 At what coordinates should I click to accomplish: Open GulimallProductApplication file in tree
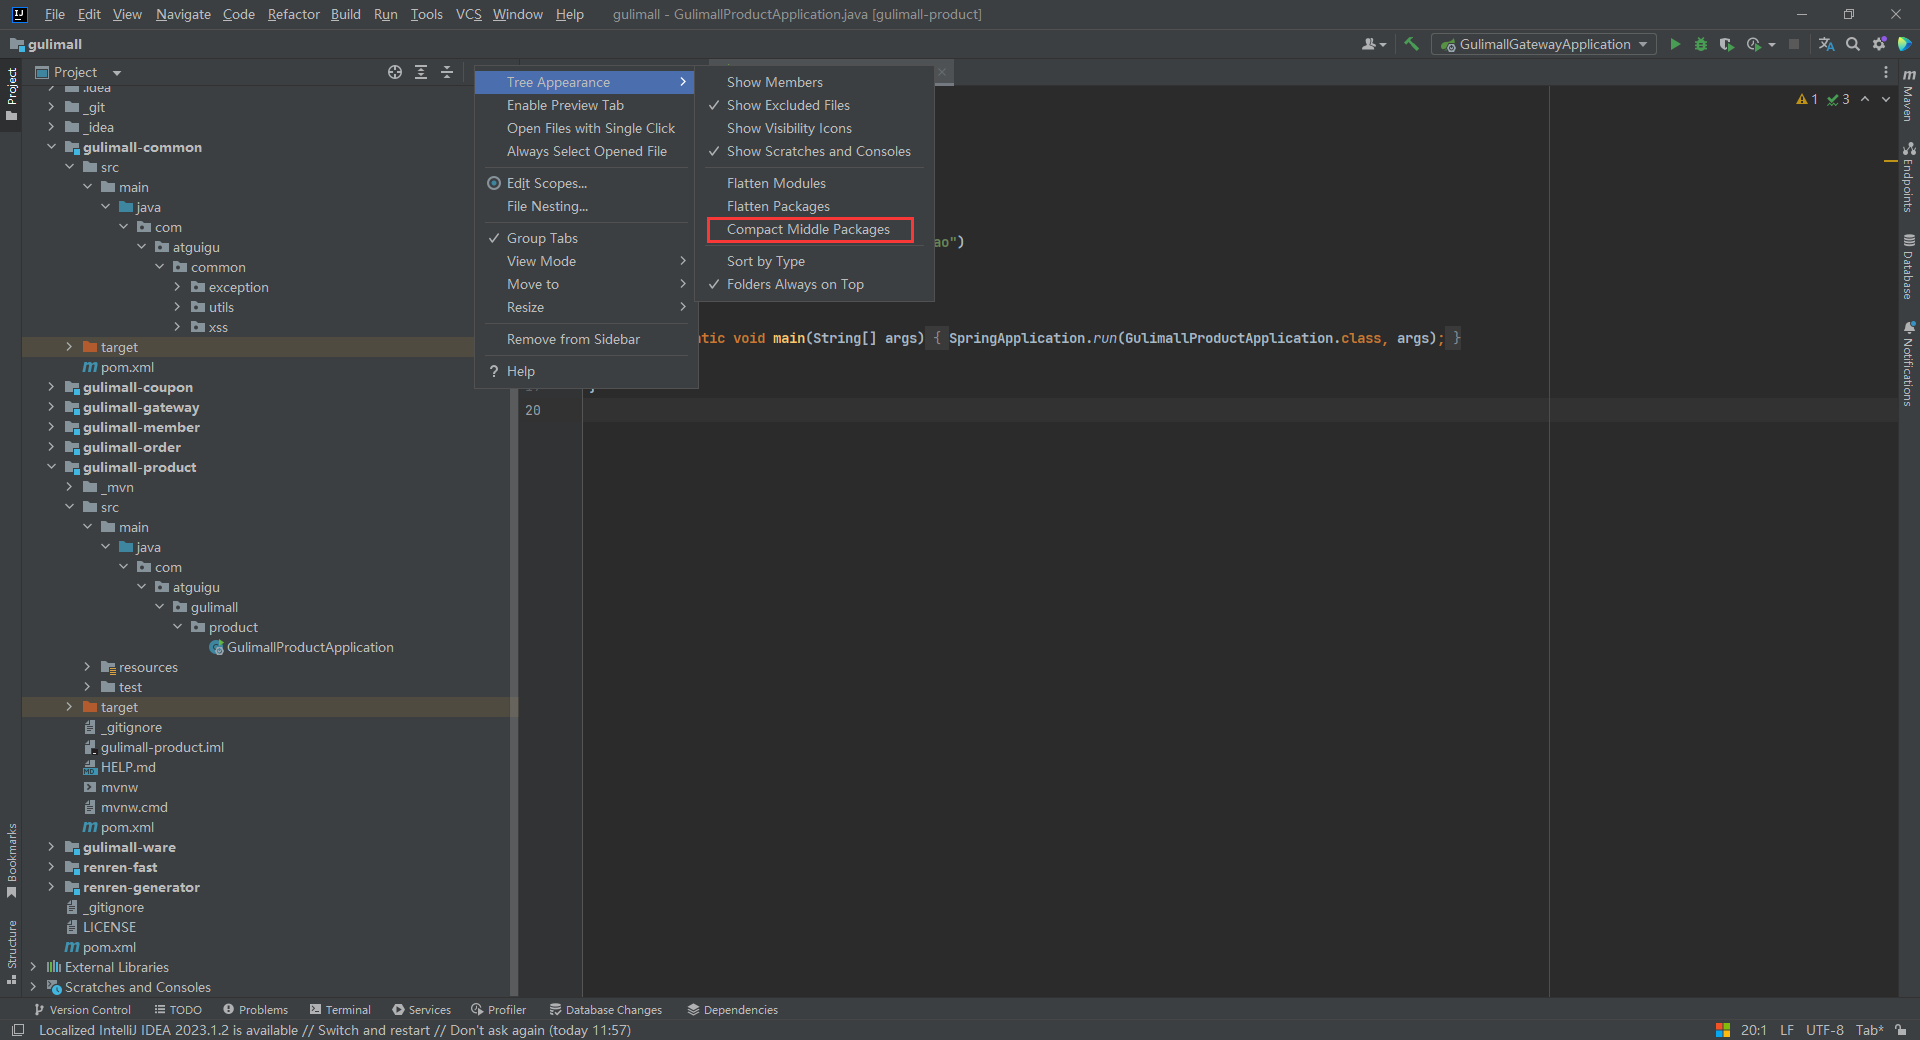[309, 647]
